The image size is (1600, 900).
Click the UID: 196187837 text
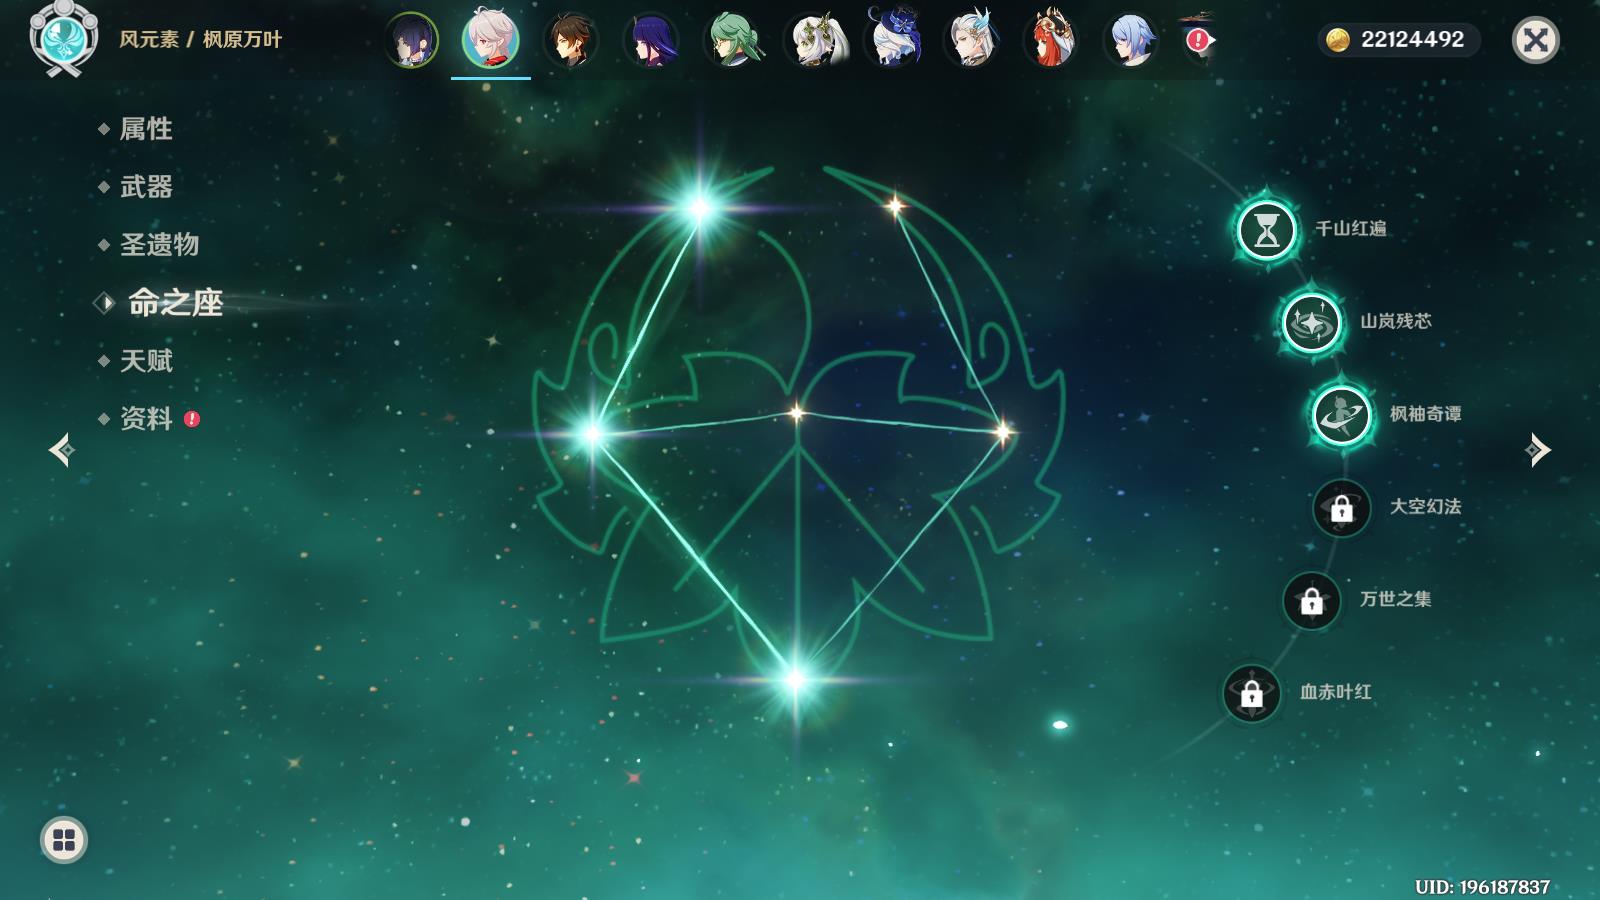click(x=1482, y=887)
